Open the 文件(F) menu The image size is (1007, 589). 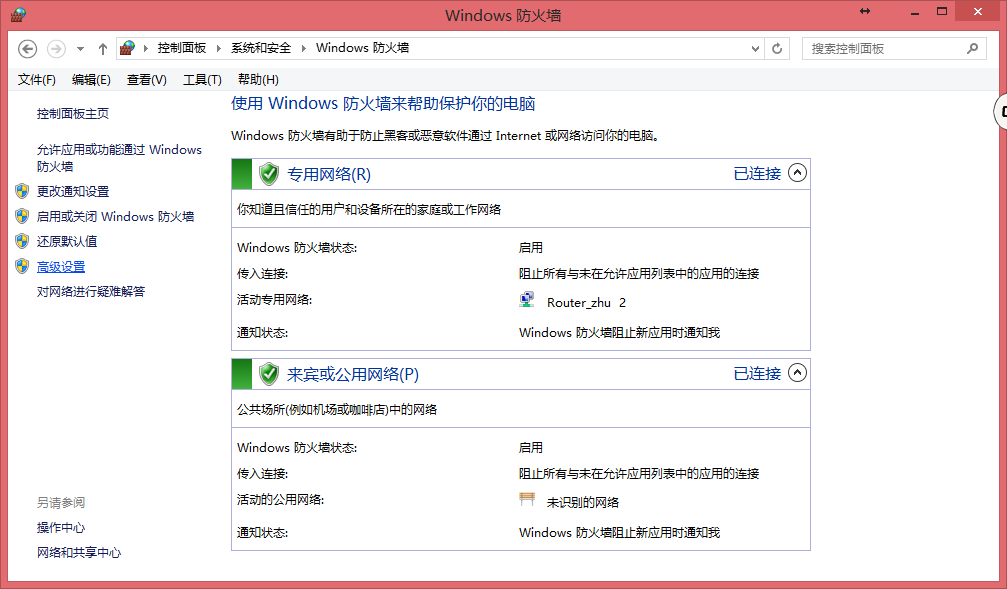click(x=37, y=80)
